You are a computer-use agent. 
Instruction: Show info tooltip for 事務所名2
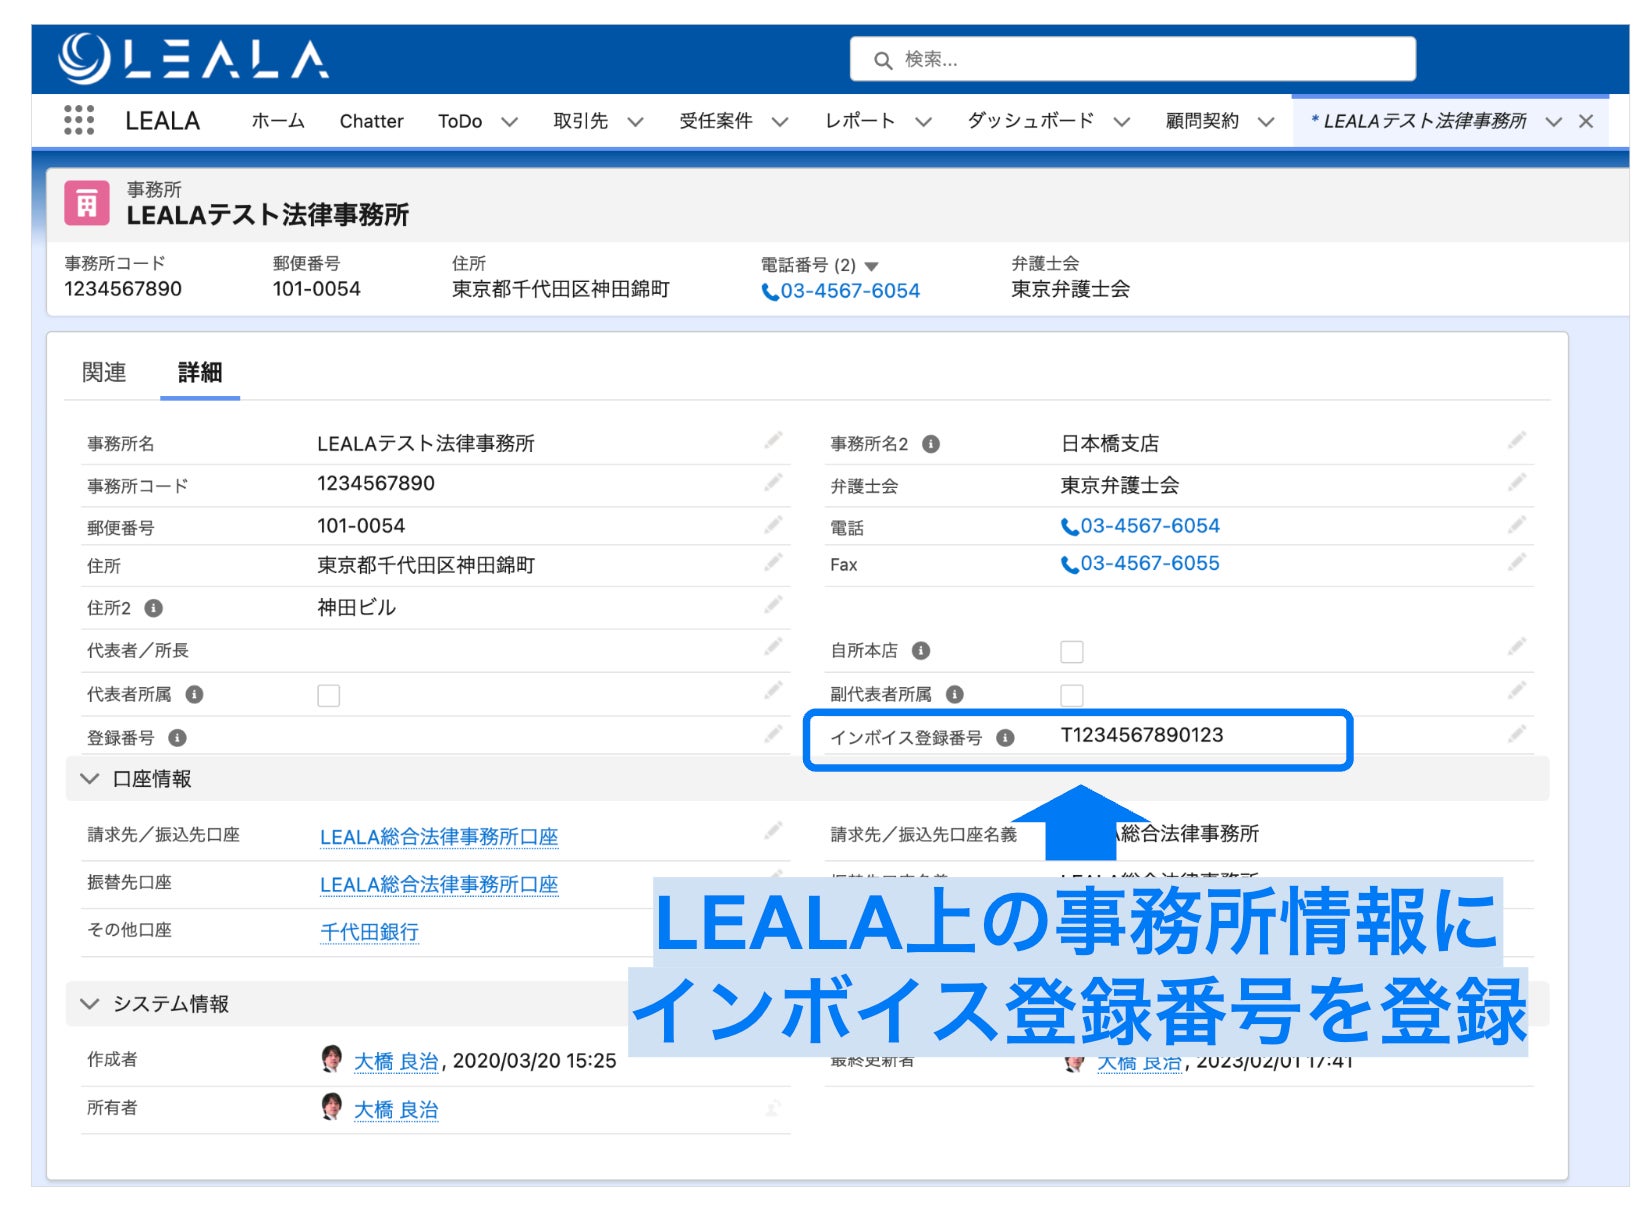(x=931, y=444)
